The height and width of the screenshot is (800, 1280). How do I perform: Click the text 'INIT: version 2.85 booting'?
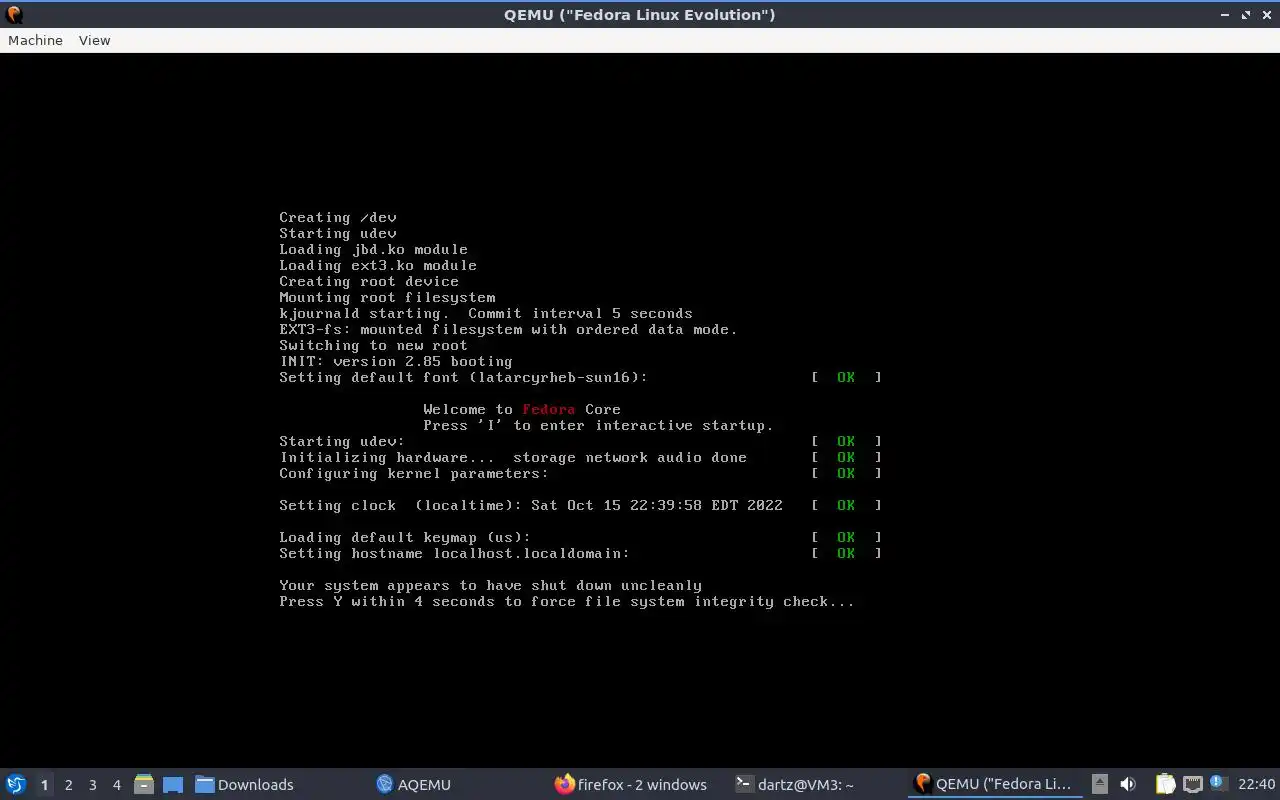[x=396, y=361]
